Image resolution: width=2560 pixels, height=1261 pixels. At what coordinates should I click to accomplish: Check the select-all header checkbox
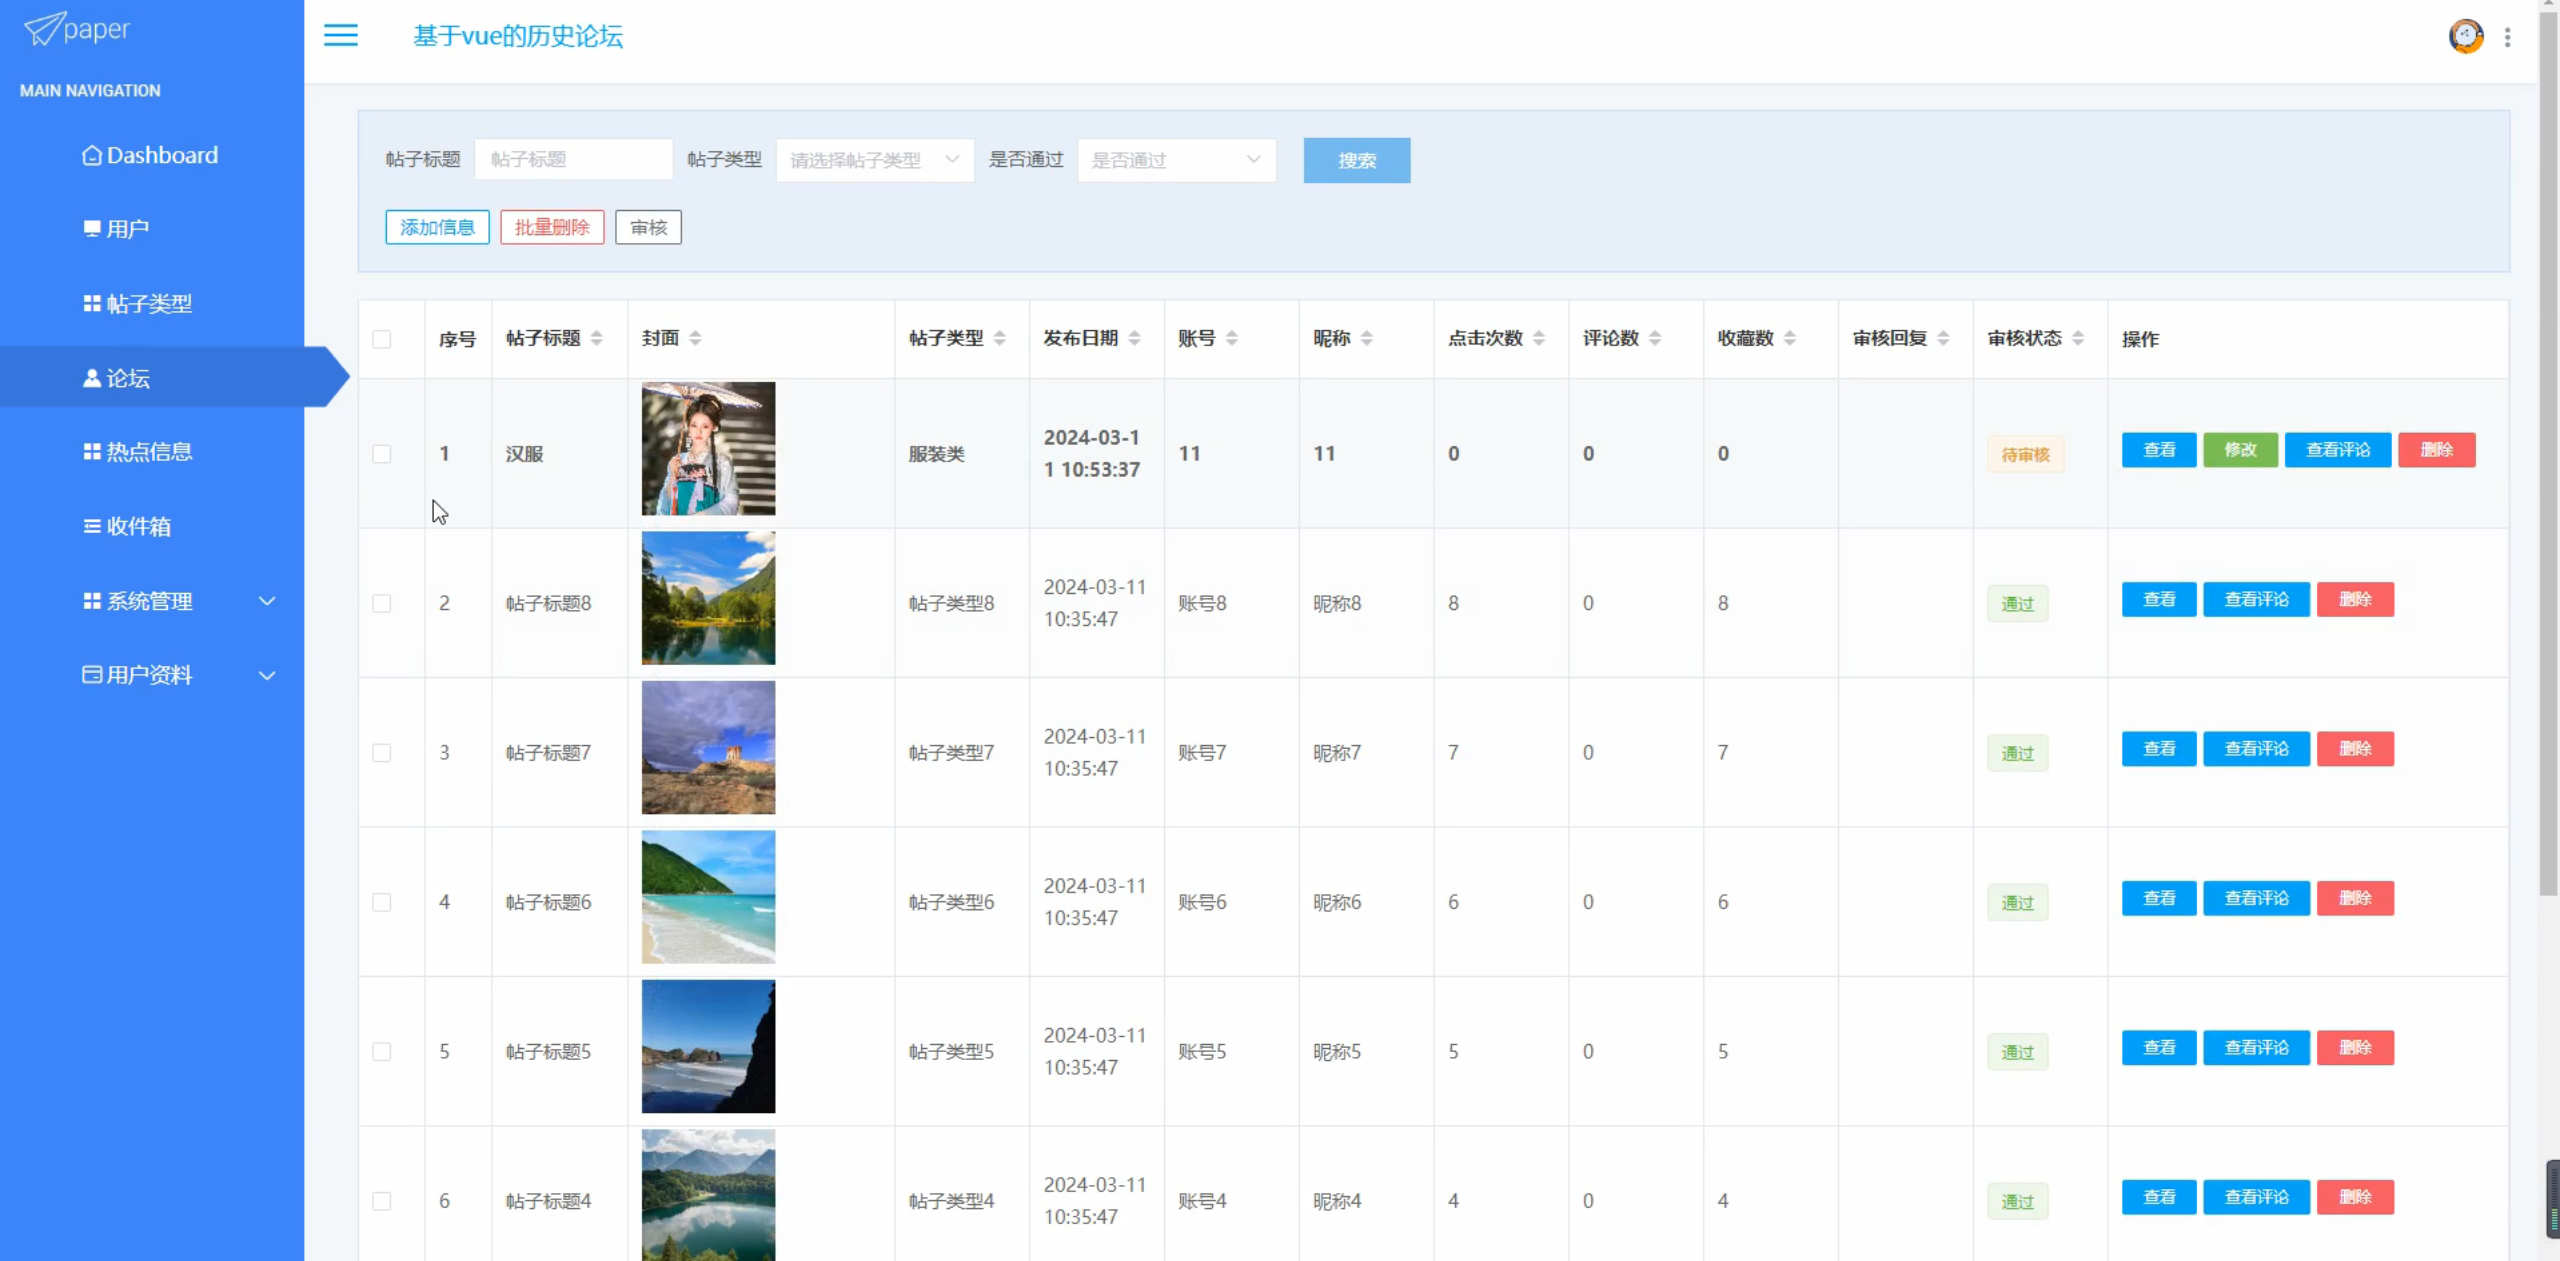tap(382, 339)
